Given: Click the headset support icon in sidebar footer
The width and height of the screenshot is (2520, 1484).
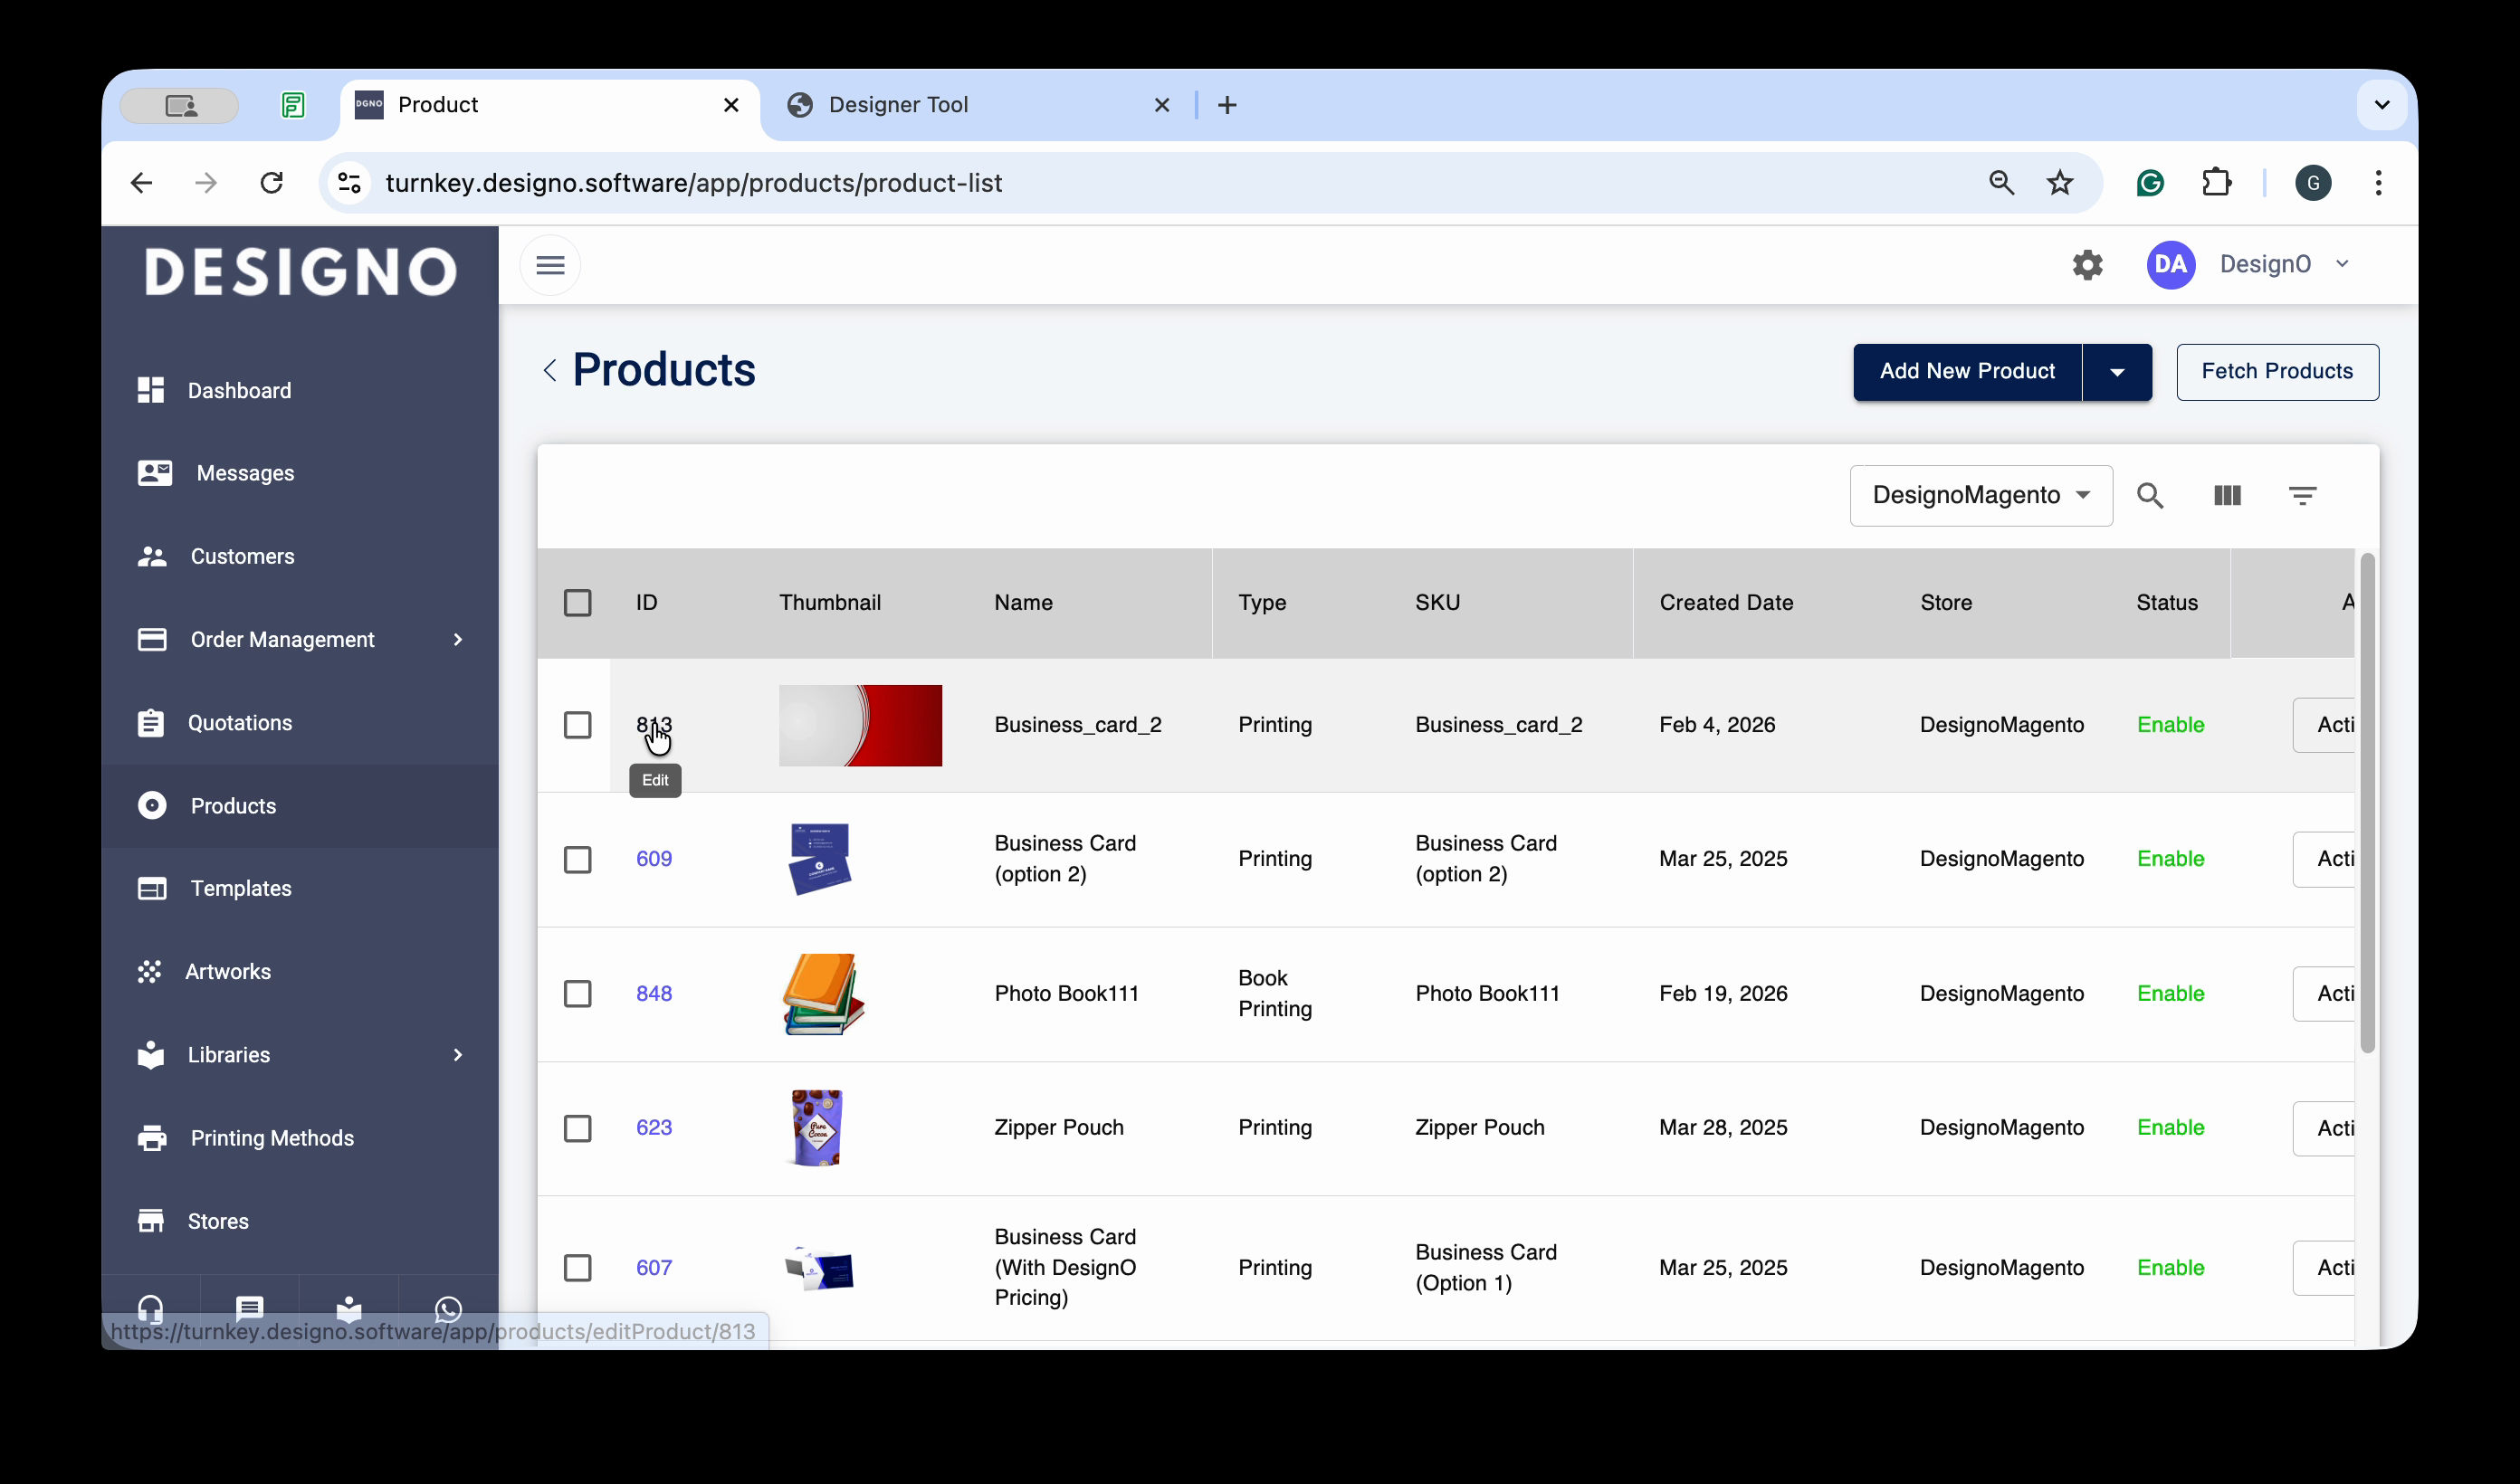Looking at the screenshot, I should pos(150,1307).
